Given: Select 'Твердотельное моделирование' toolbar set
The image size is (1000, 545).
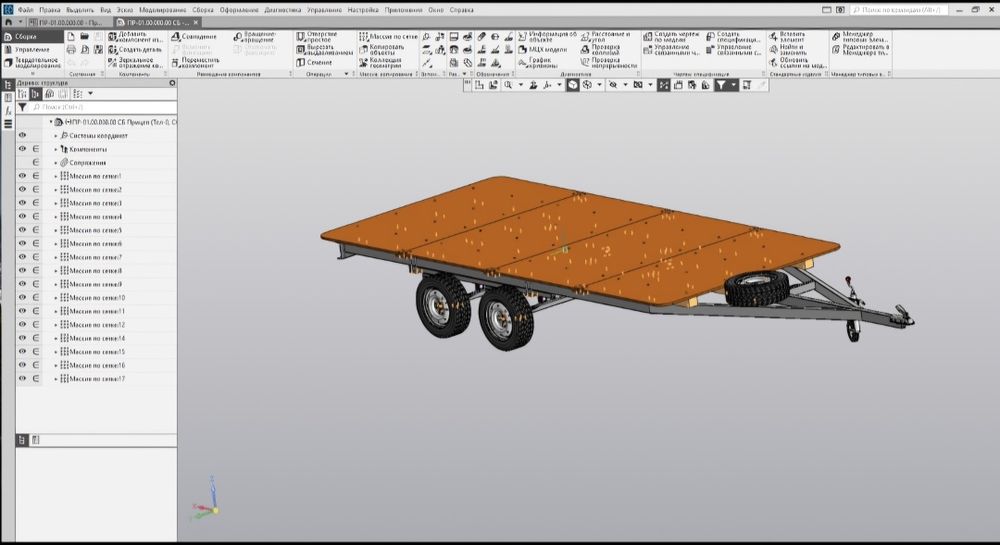Looking at the screenshot, I should tap(32, 62).
